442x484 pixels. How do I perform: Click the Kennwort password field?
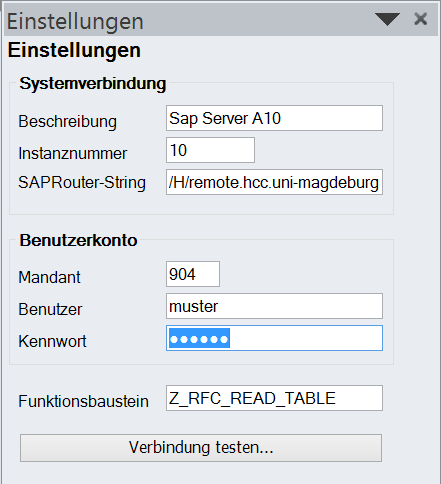tap(274, 338)
